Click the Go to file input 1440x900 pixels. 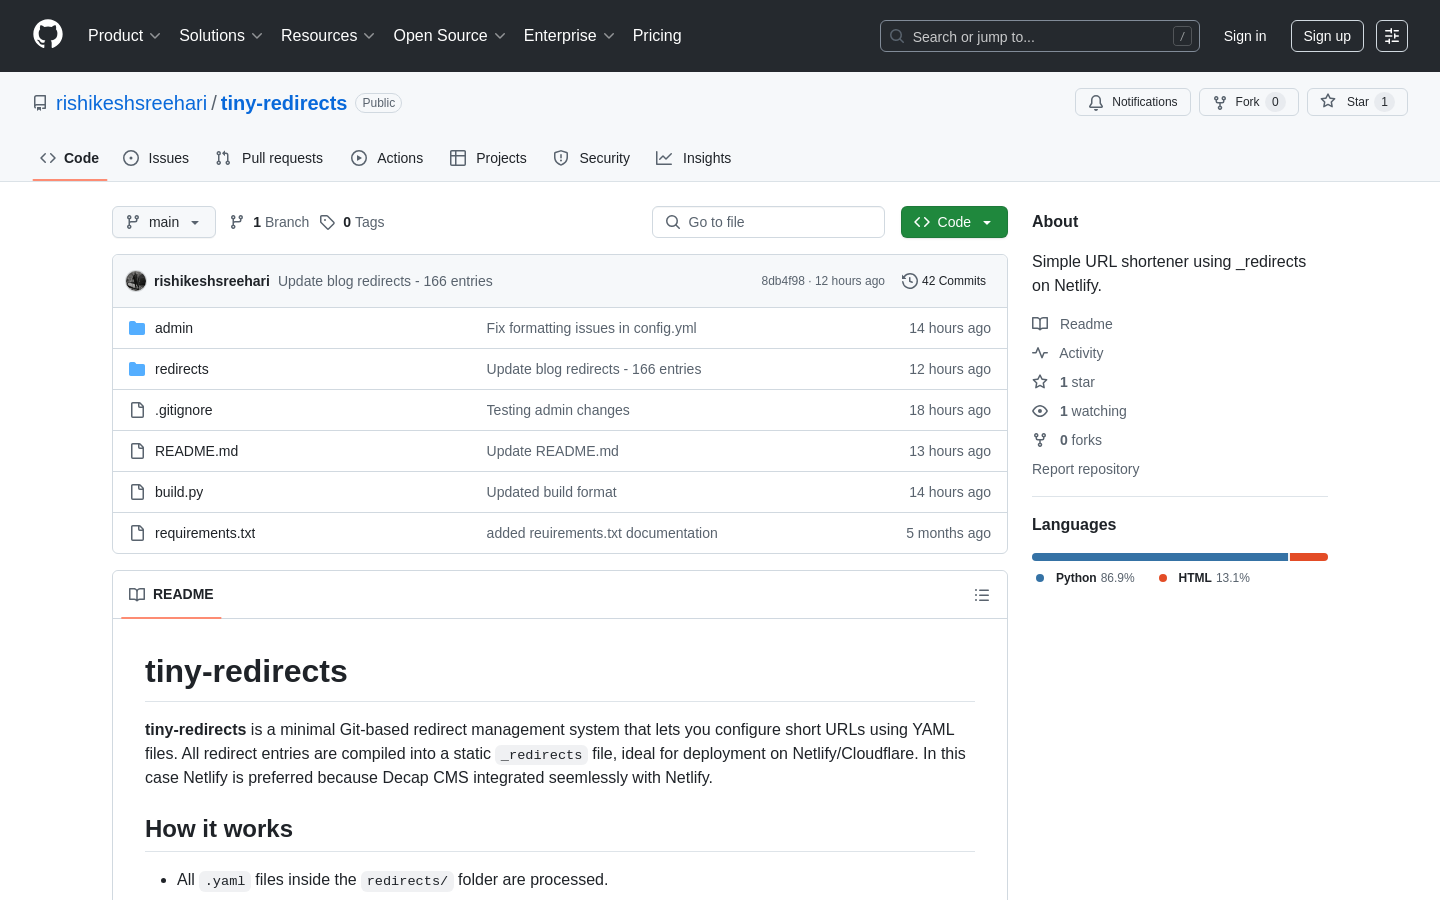click(768, 222)
